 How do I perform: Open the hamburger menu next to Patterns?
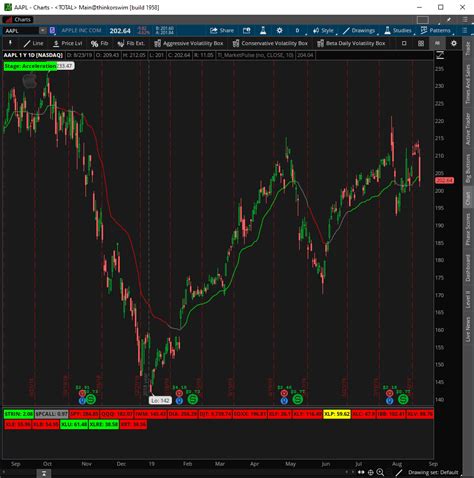click(x=464, y=31)
